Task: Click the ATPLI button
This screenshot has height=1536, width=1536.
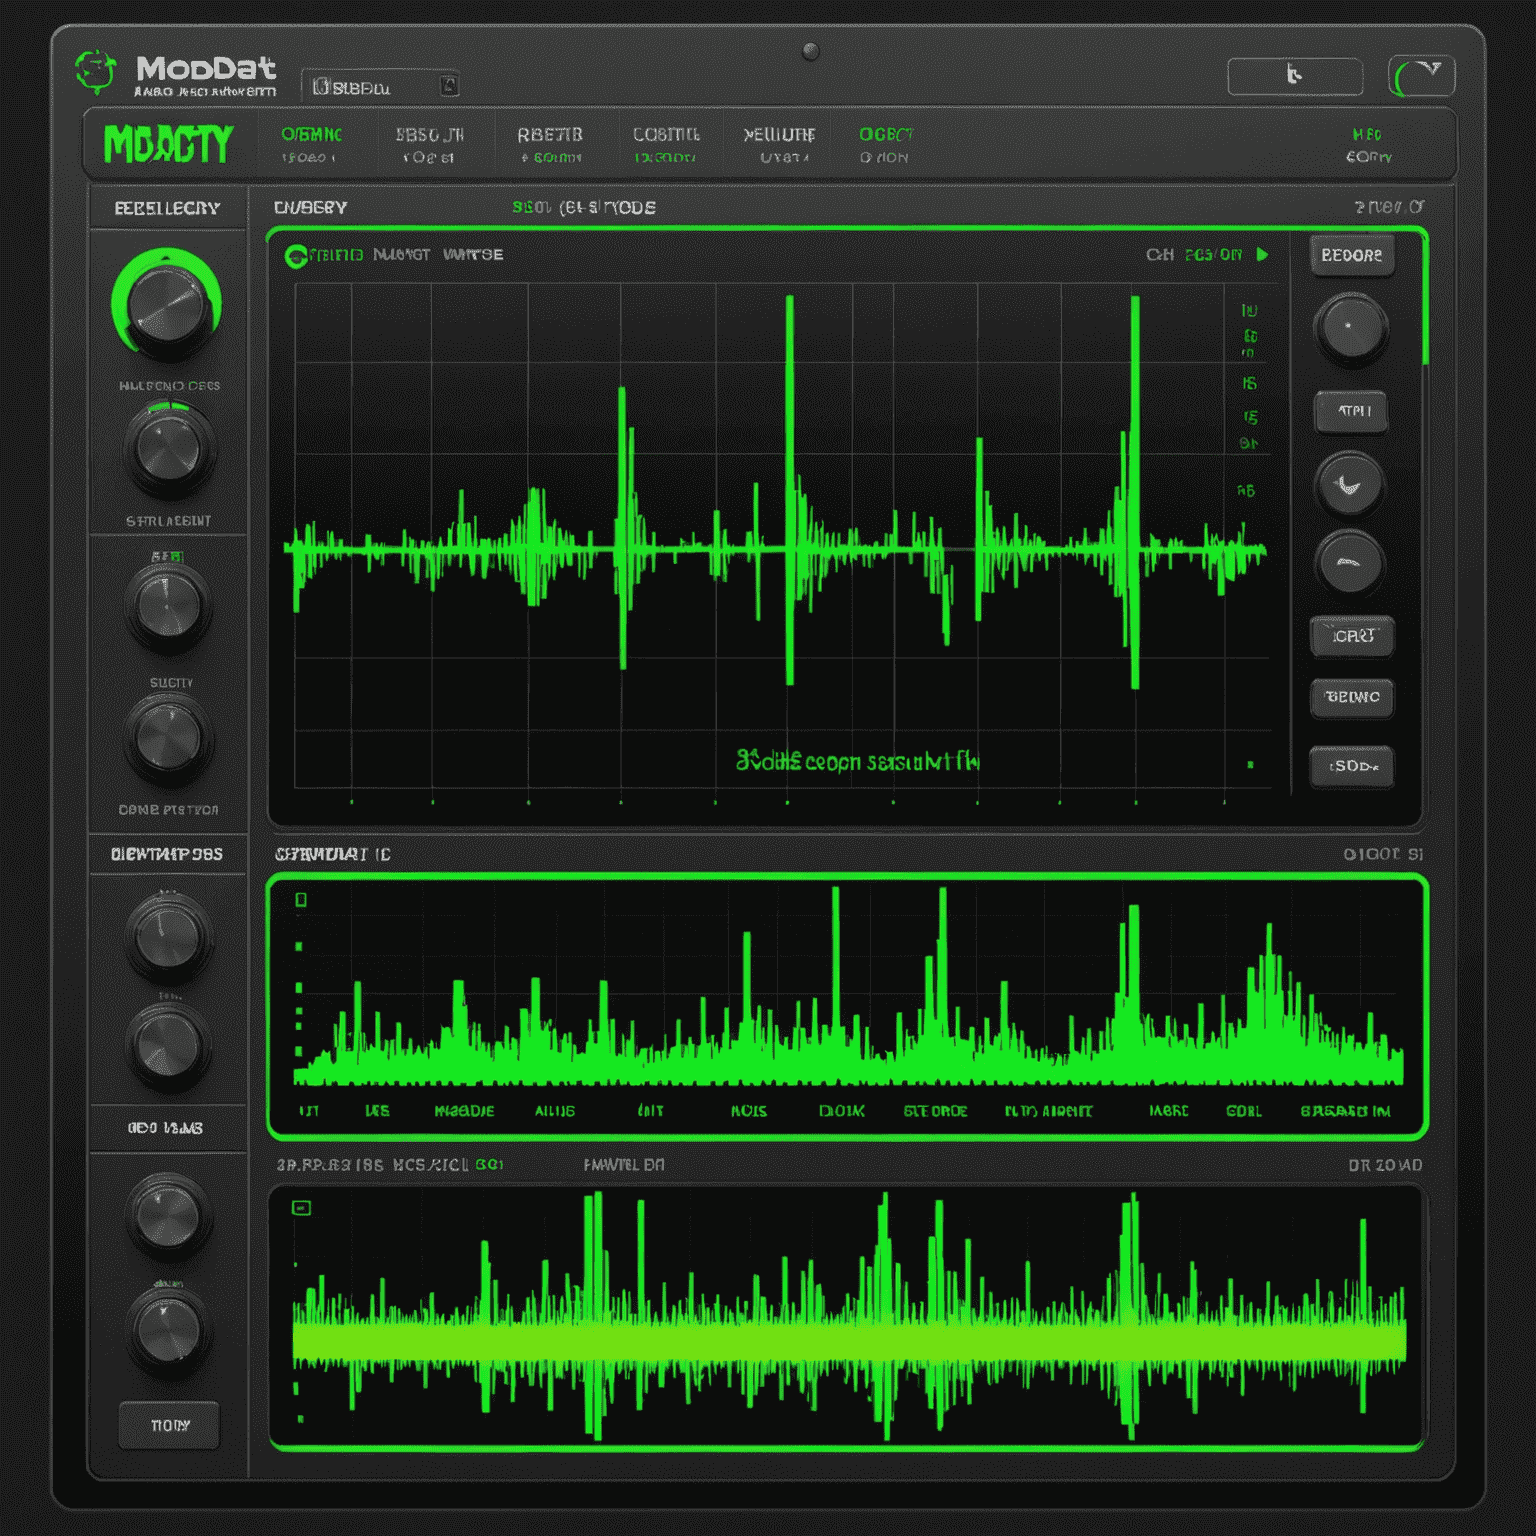Action: (x=1351, y=411)
